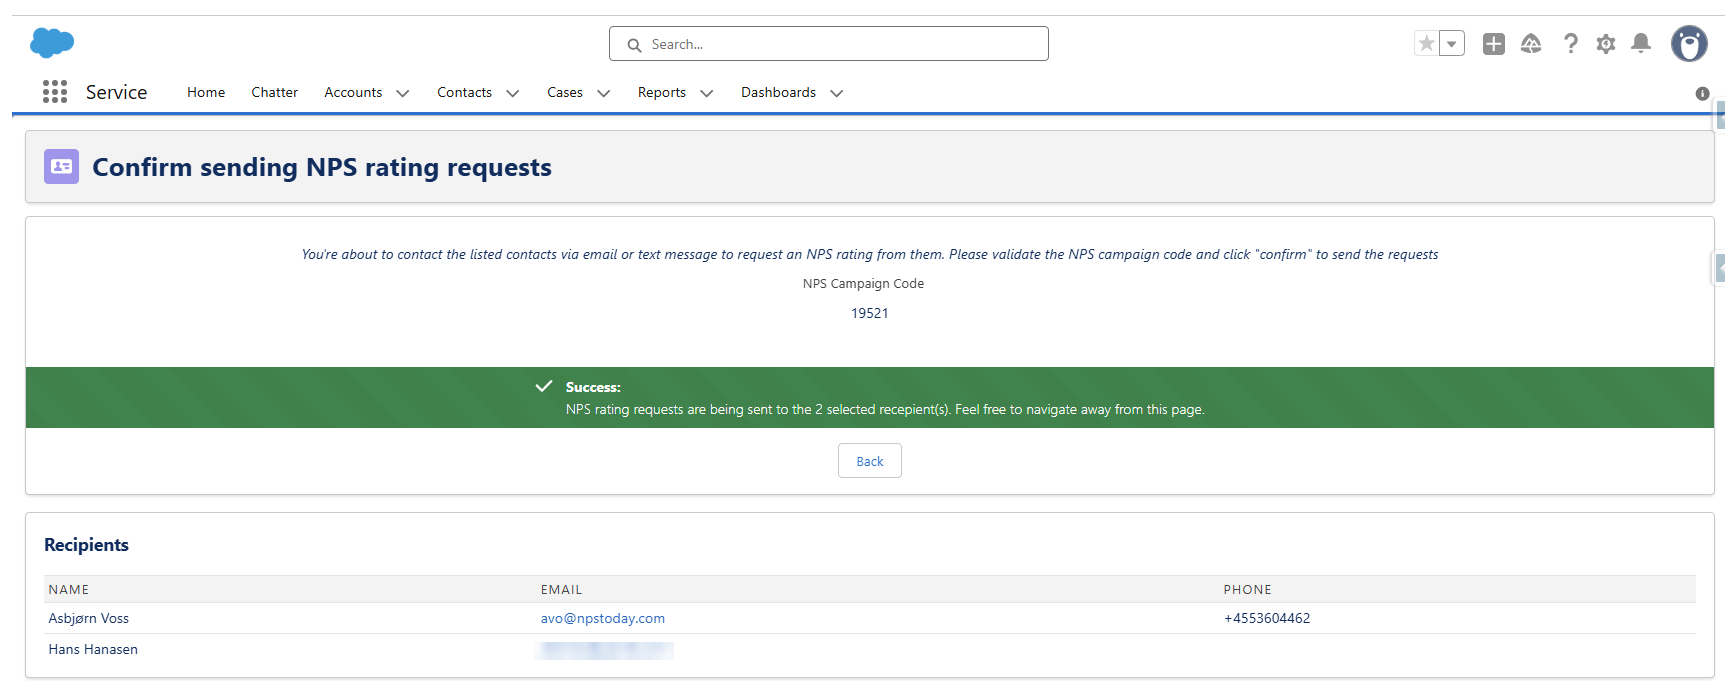This screenshot has width=1734, height=690.
Task: Click the Salesforce cloud logo
Action: [52, 43]
